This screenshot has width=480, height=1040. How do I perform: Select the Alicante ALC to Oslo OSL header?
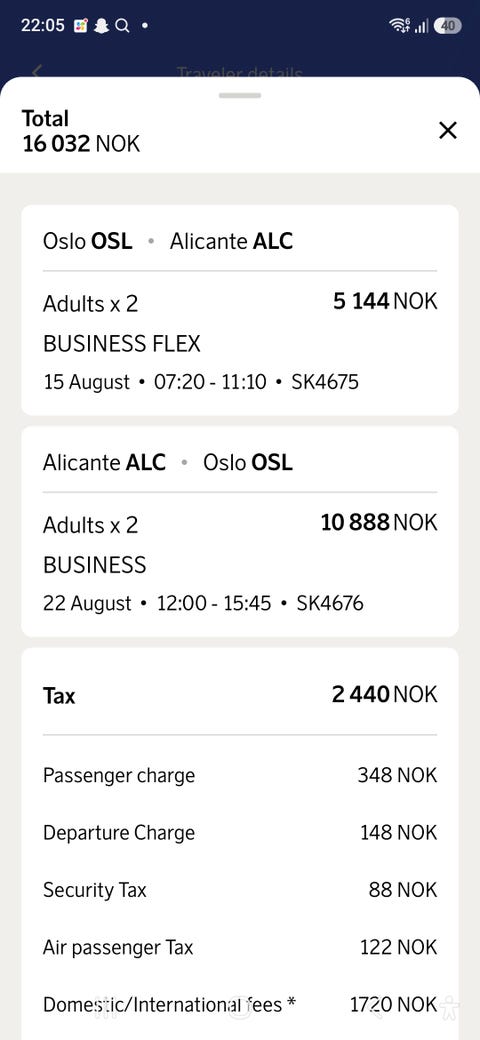pos(168,462)
